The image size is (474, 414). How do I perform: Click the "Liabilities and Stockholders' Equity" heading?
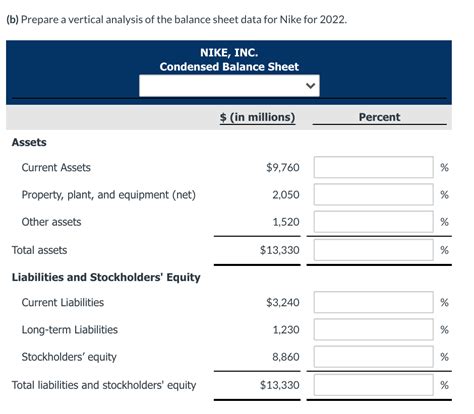pyautogui.click(x=106, y=277)
